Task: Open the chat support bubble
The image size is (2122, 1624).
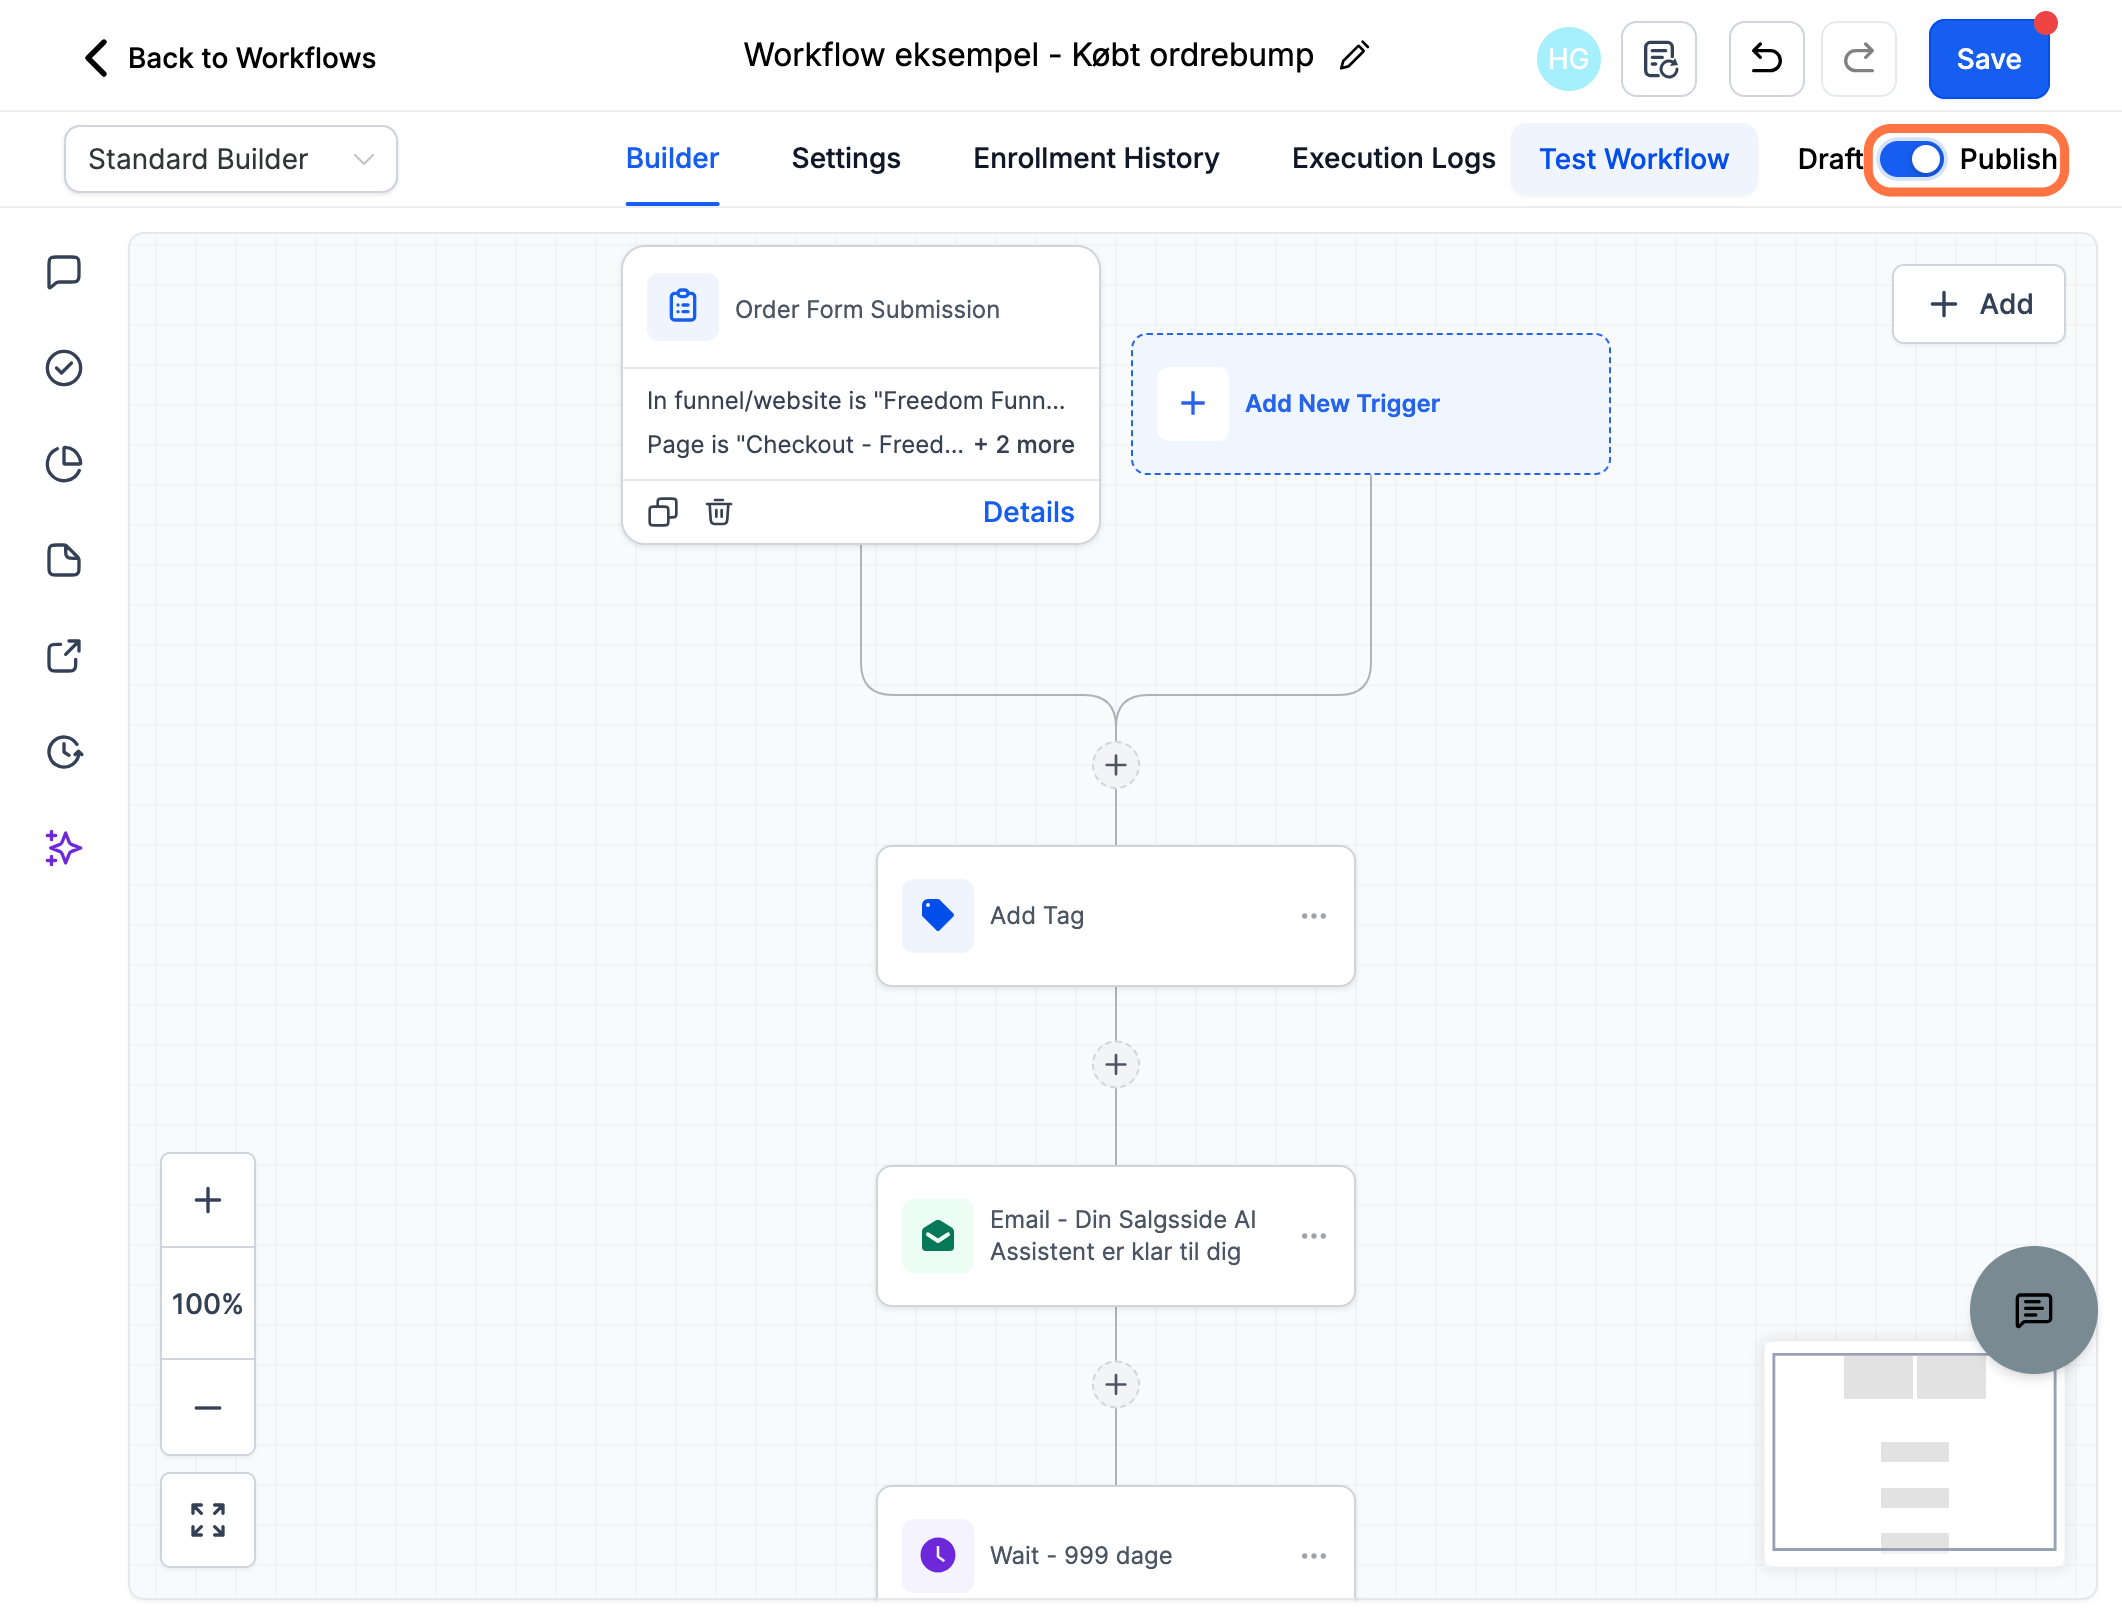Action: pos(2033,1309)
